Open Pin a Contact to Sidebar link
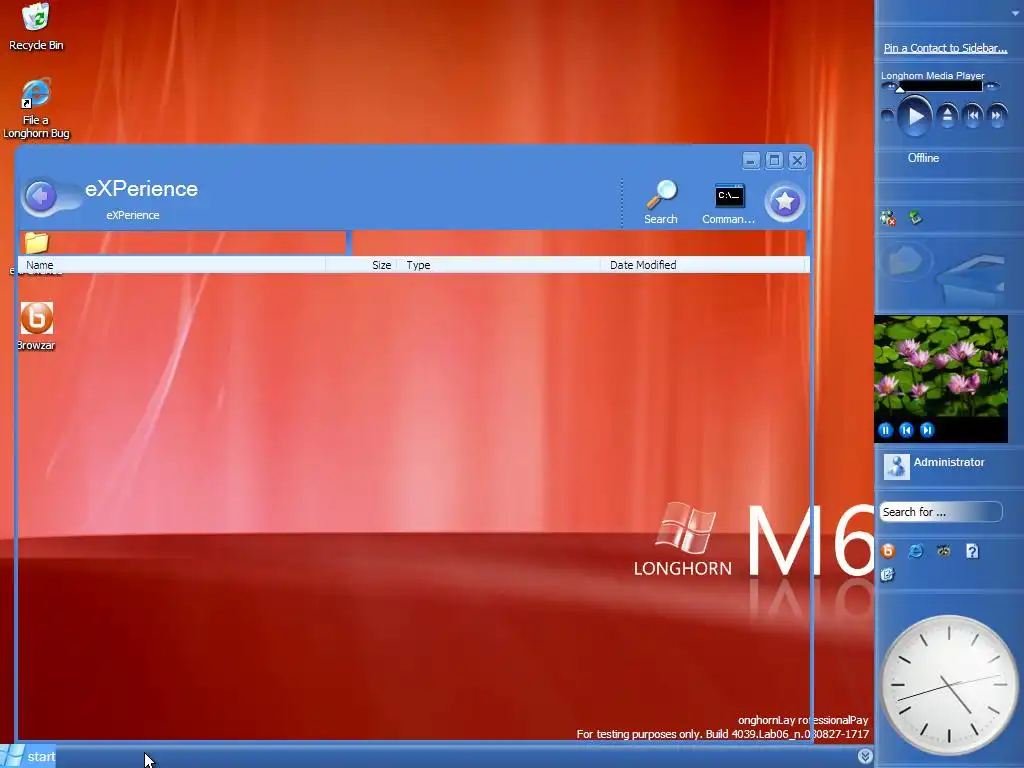The height and width of the screenshot is (768, 1024). tap(945, 48)
